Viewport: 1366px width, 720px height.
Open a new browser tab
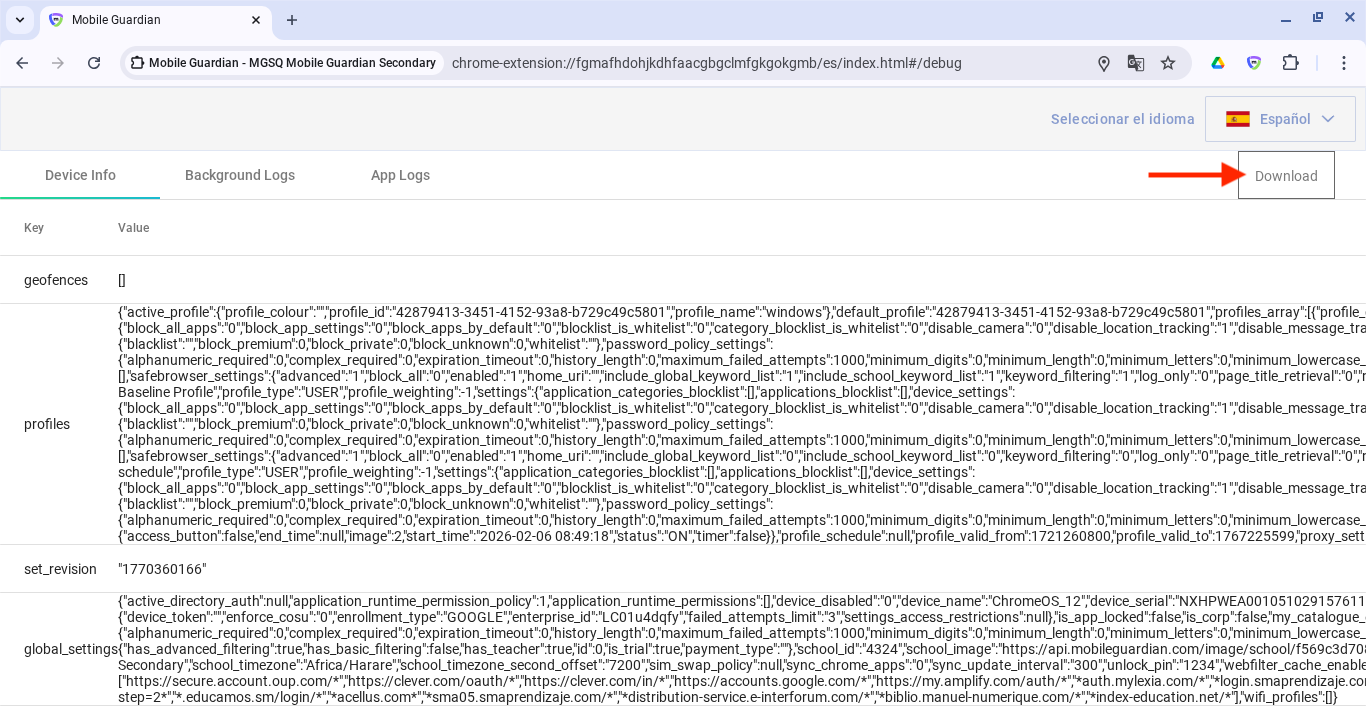click(292, 20)
